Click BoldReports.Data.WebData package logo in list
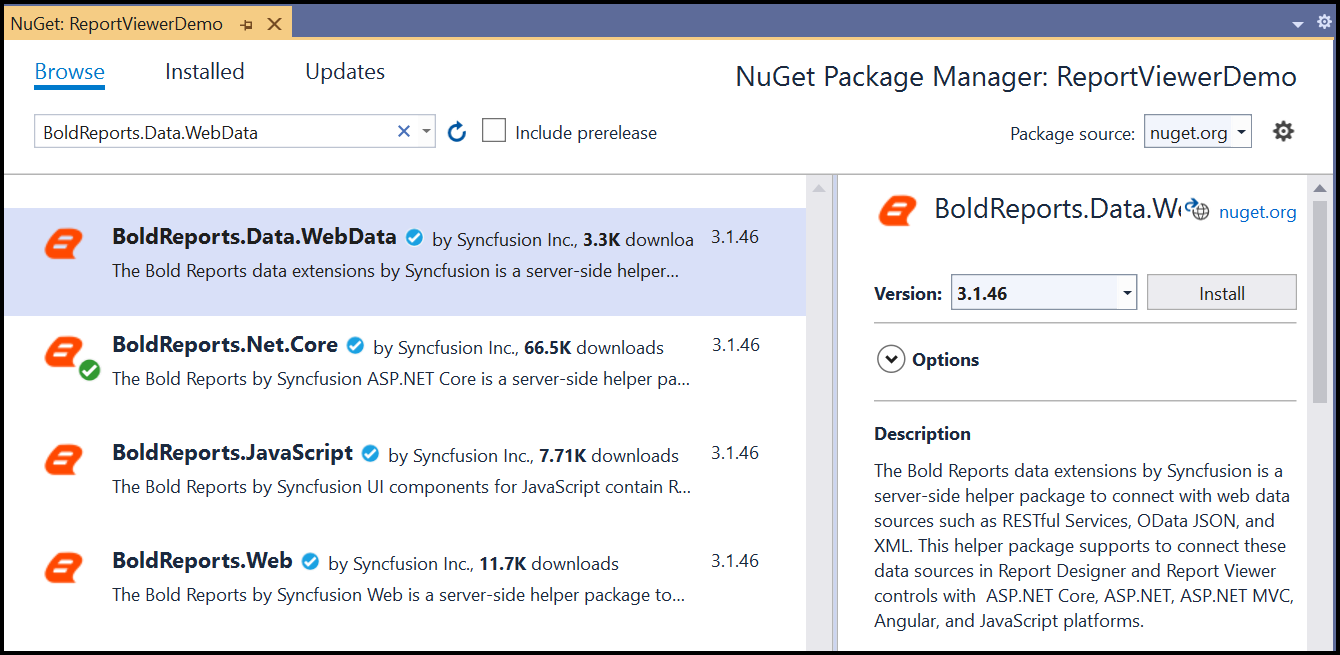 64,243
